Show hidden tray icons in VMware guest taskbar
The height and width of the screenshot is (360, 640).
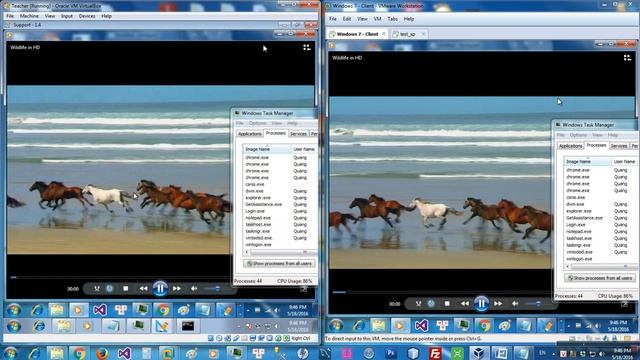(569, 326)
